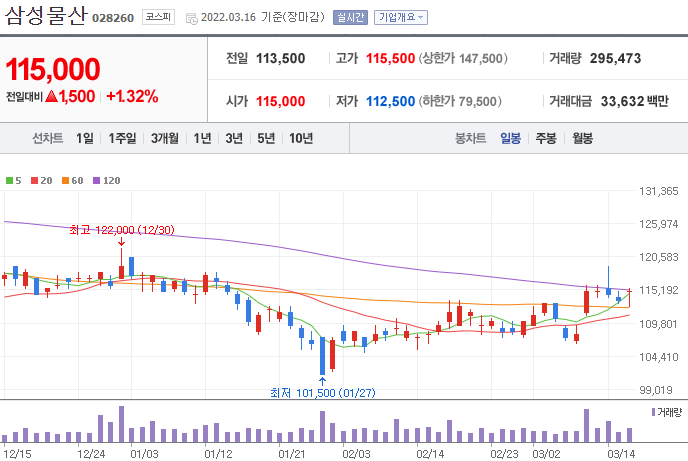The height and width of the screenshot is (461, 688).
Task: Select the 3개월 line chart period
Action: click(165, 139)
